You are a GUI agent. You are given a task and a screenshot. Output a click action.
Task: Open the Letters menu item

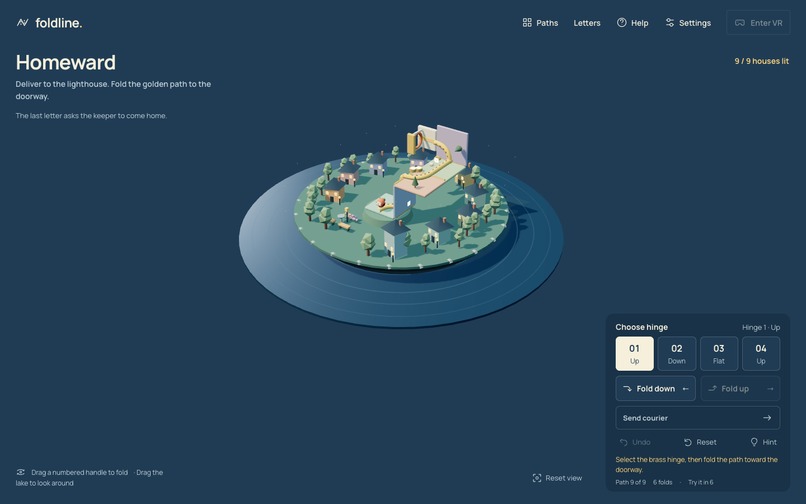587,23
